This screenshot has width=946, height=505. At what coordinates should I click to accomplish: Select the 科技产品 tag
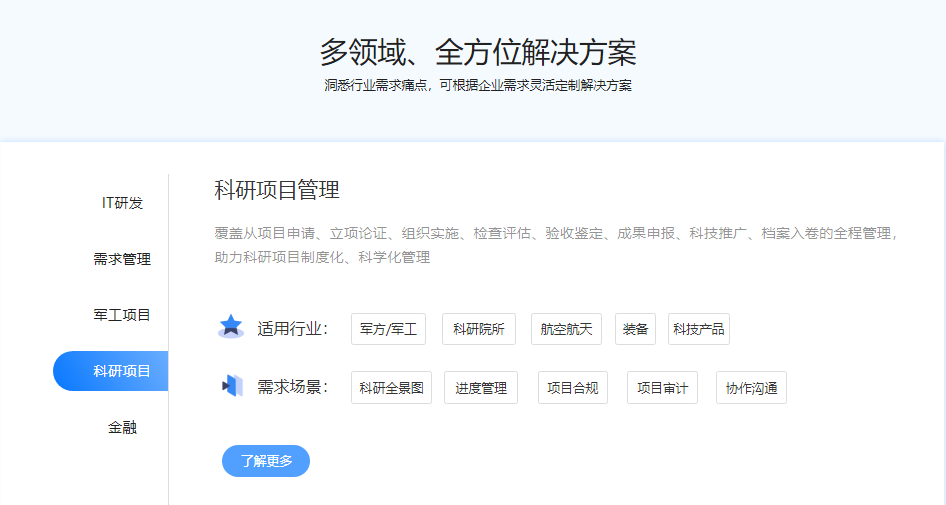coord(699,329)
